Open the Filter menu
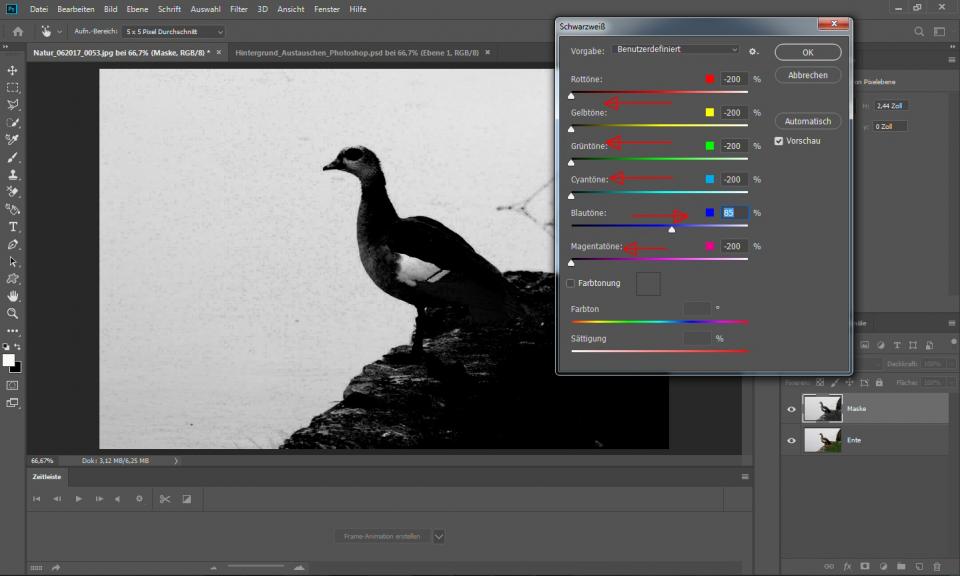Image resolution: width=960 pixels, height=576 pixels. tap(238, 9)
